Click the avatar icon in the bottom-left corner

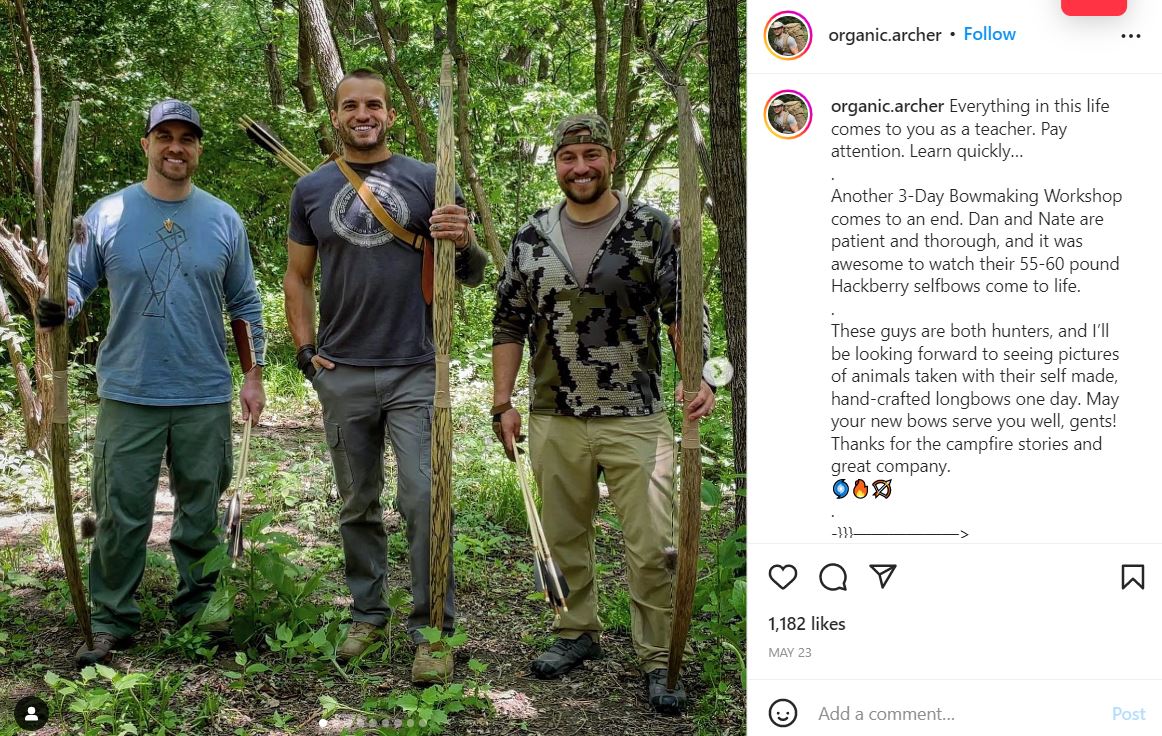[x=33, y=713]
